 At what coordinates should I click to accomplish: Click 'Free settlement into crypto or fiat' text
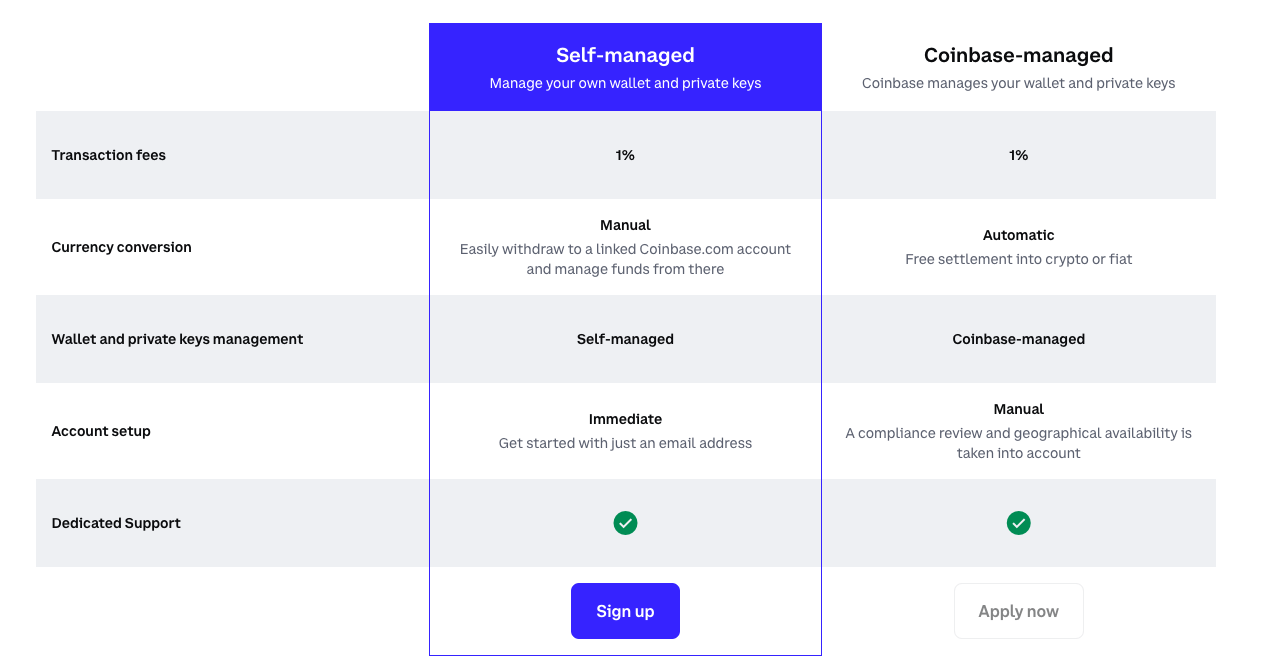[1018, 259]
